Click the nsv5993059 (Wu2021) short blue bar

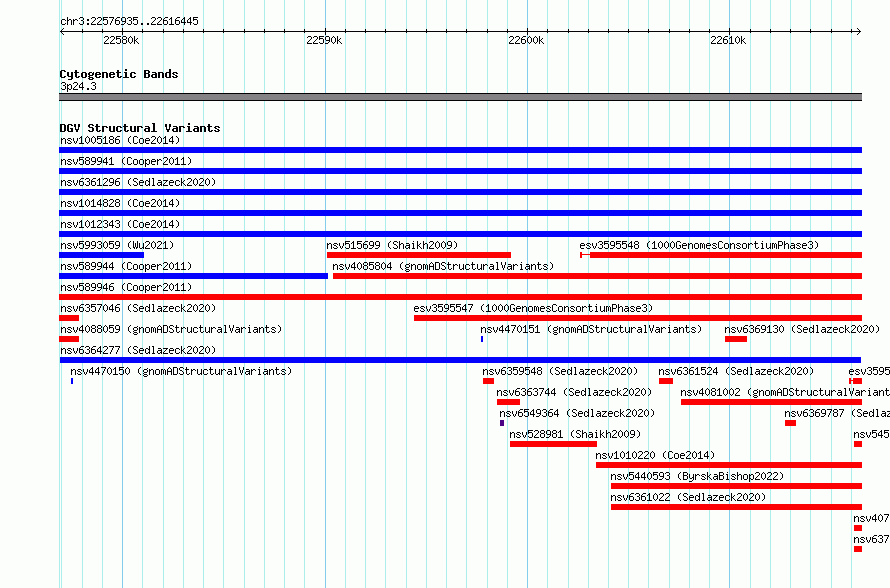tap(102, 255)
